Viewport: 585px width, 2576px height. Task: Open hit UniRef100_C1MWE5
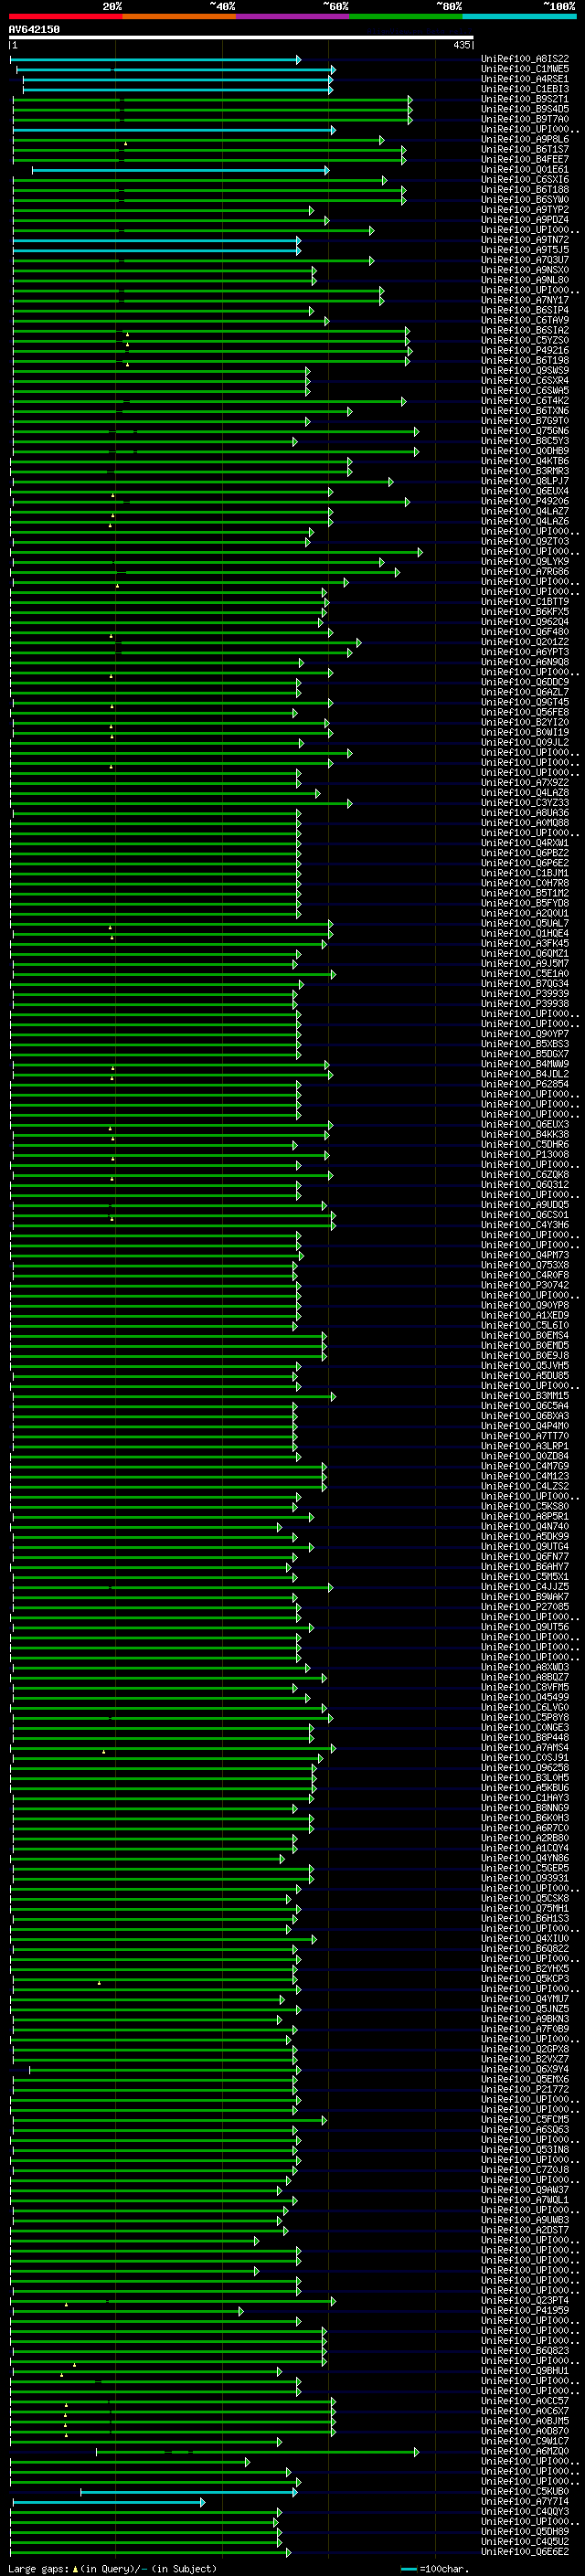point(525,69)
